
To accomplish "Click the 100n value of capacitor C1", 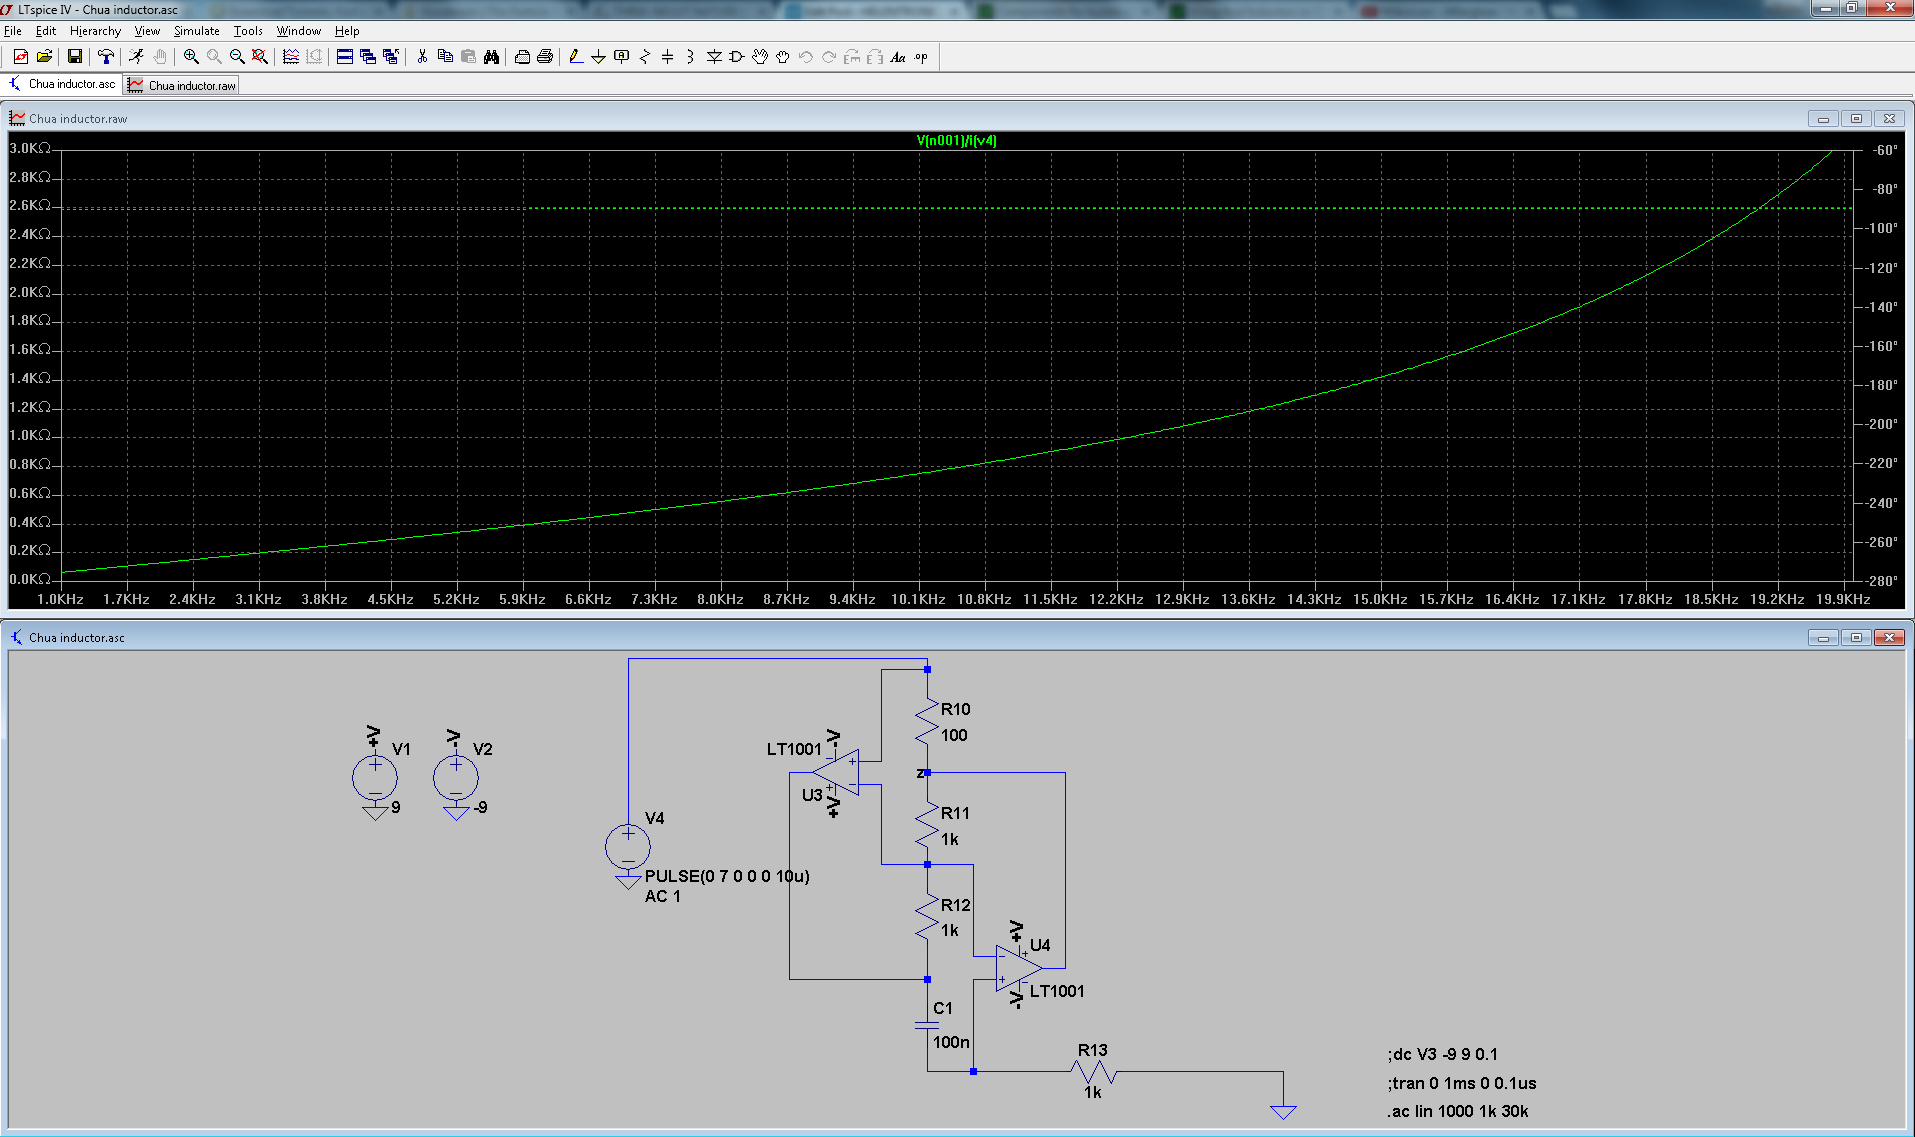I will pos(951,1042).
